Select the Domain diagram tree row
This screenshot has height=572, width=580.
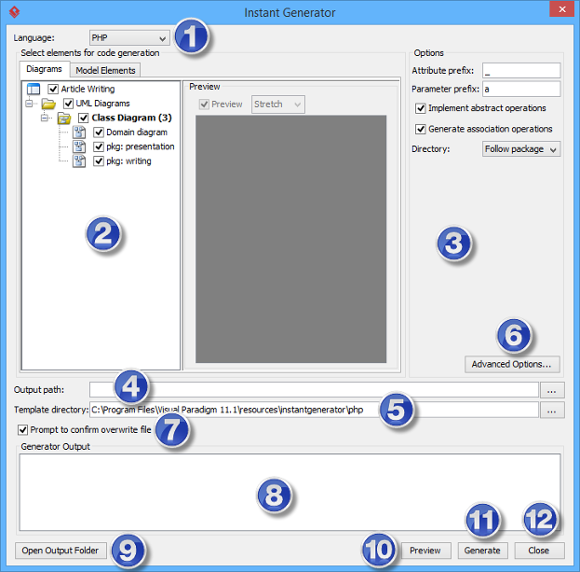[137, 132]
